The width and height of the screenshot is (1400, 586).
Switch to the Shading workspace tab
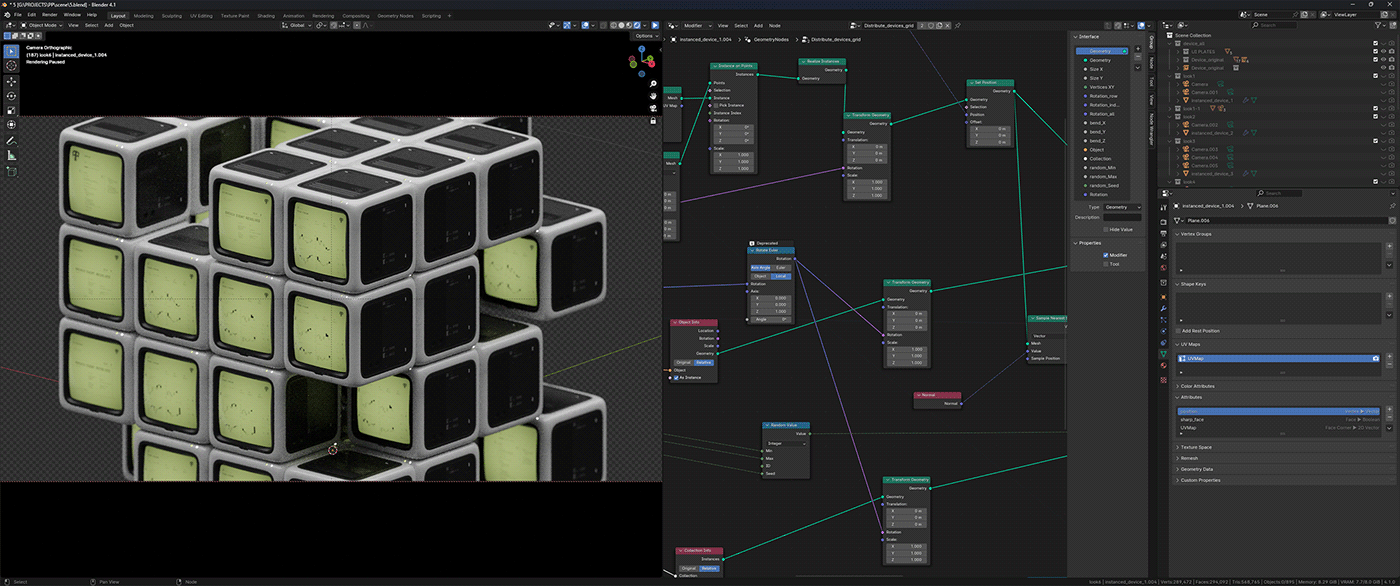pyautogui.click(x=266, y=15)
